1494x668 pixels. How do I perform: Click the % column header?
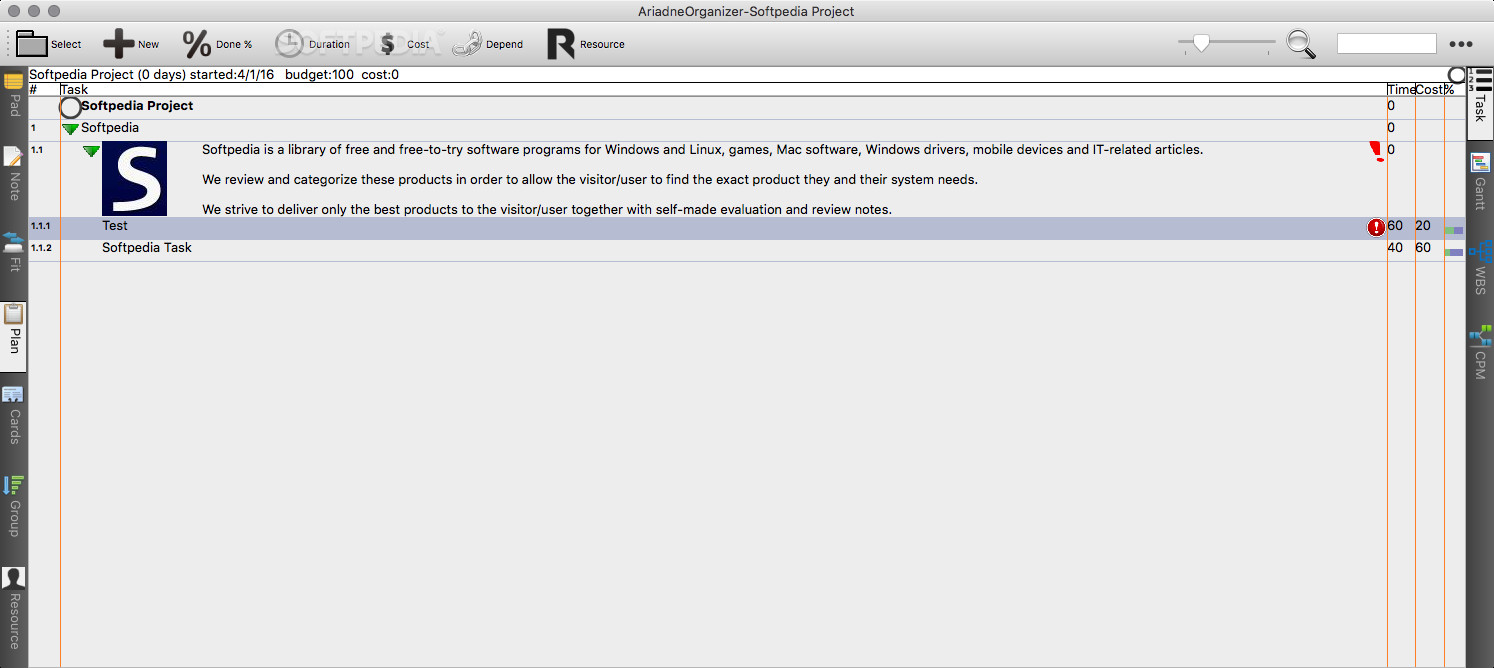[x=1449, y=90]
